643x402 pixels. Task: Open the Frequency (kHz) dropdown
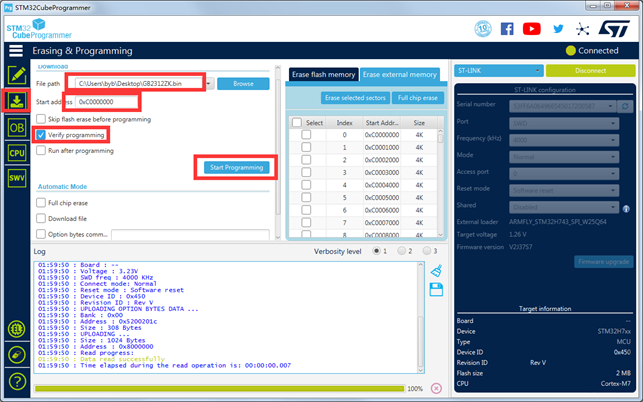564,140
